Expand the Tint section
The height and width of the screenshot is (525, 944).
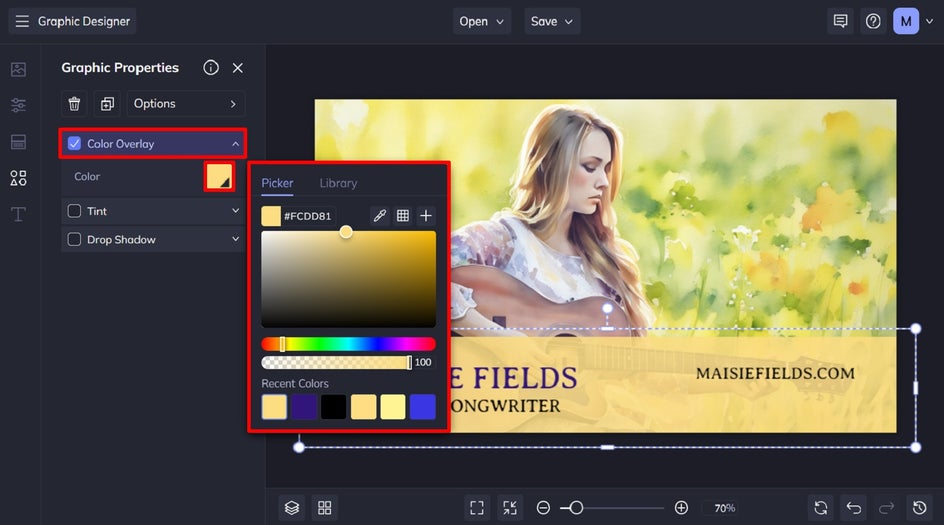[x=235, y=211]
